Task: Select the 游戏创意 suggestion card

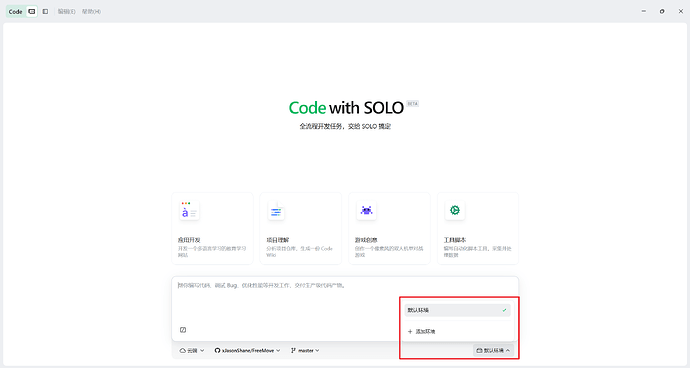Action: click(x=389, y=228)
